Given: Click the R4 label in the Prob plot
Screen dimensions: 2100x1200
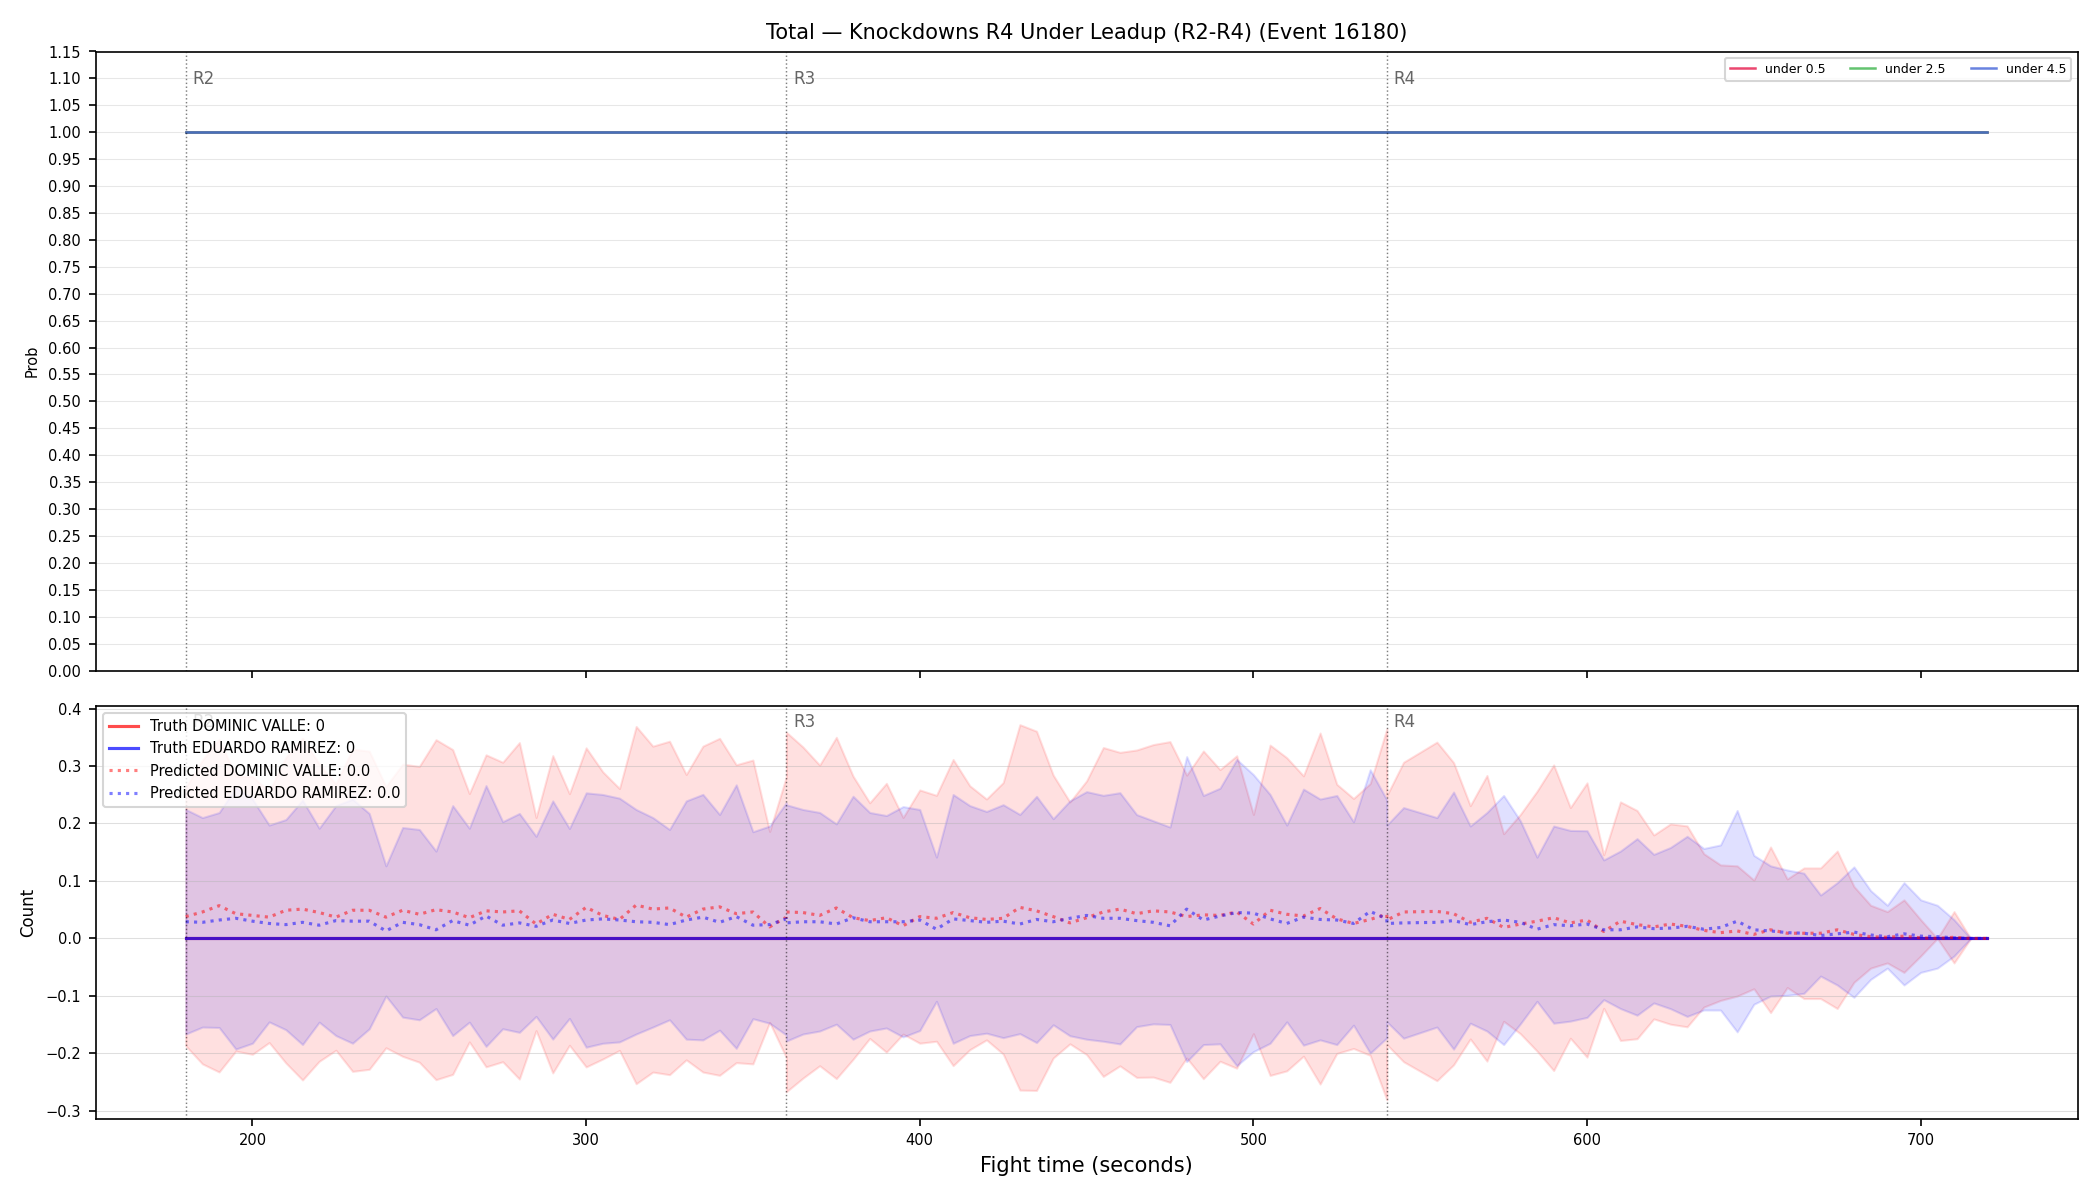Looking at the screenshot, I should [1404, 78].
